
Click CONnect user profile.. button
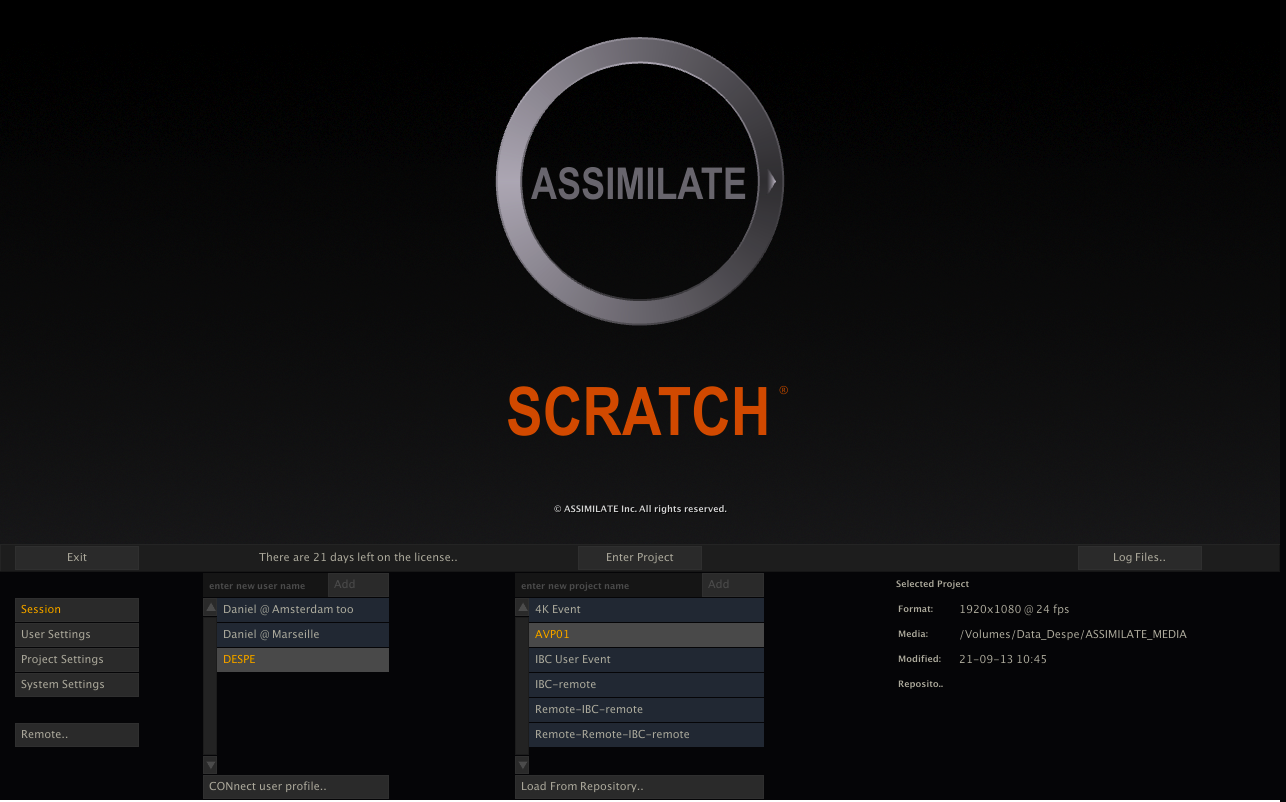(x=296, y=786)
